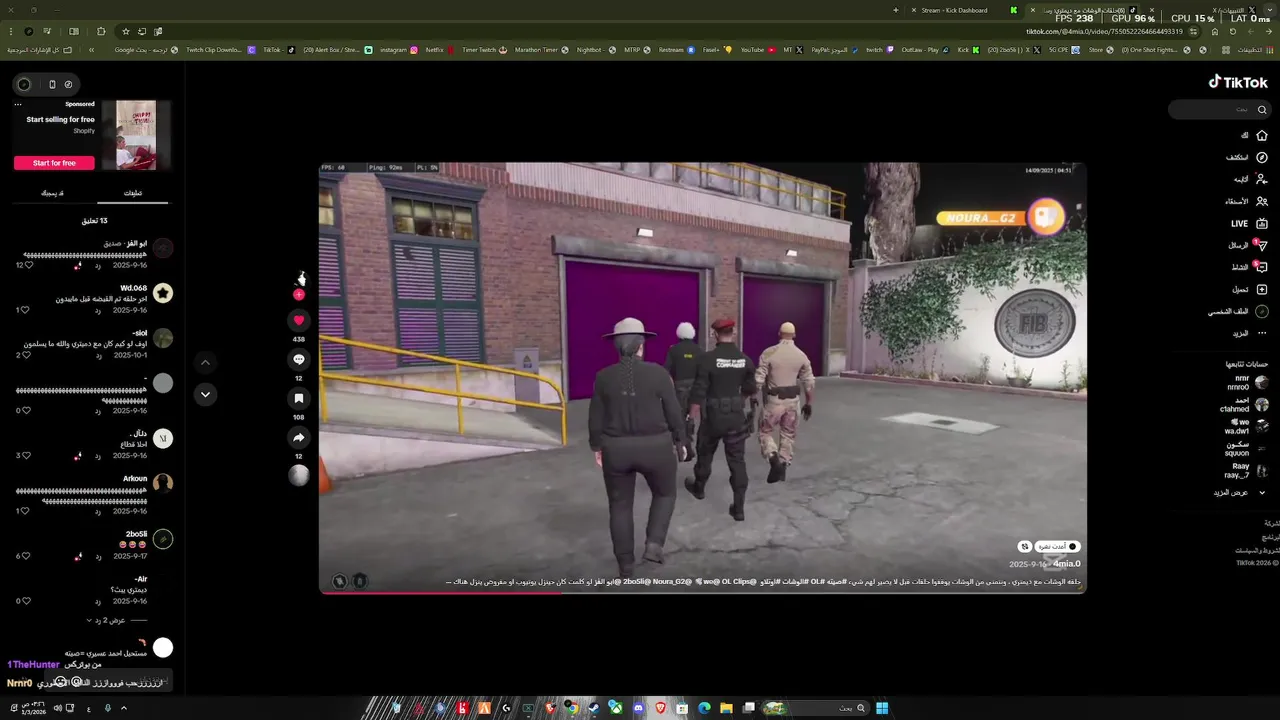Open Windows Start button on taskbar
The width and height of the screenshot is (1280, 720).
[882, 708]
